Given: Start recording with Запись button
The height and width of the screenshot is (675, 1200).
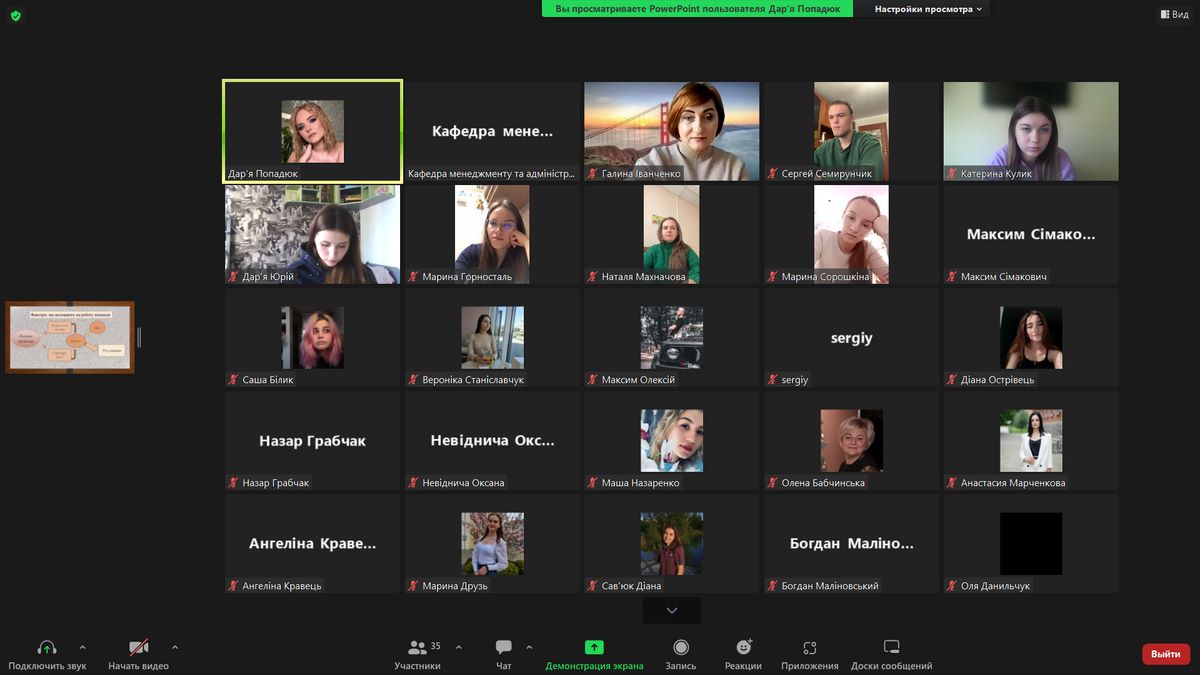Looking at the screenshot, I should click(x=681, y=654).
